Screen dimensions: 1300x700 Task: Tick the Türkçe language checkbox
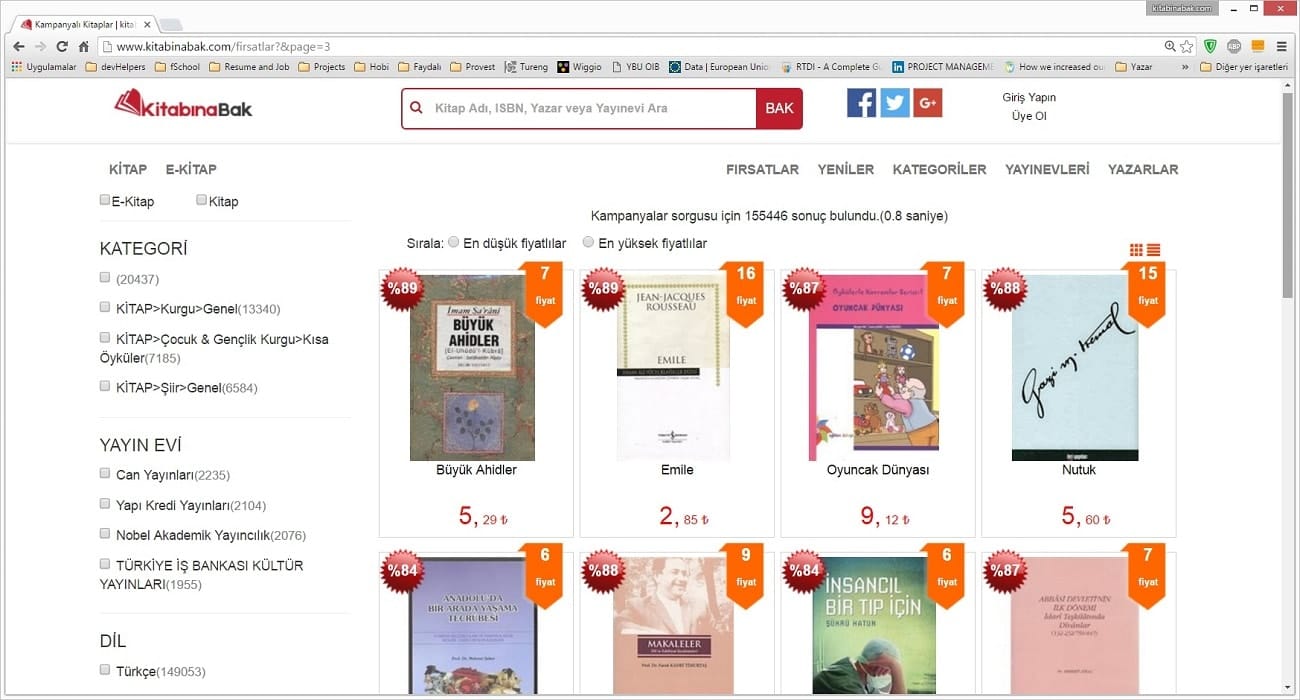point(105,670)
